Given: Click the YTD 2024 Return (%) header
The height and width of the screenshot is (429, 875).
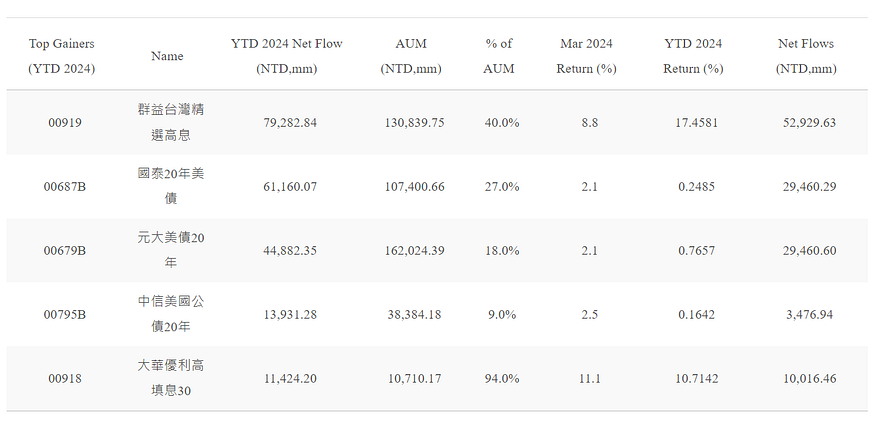Looking at the screenshot, I should (693, 56).
